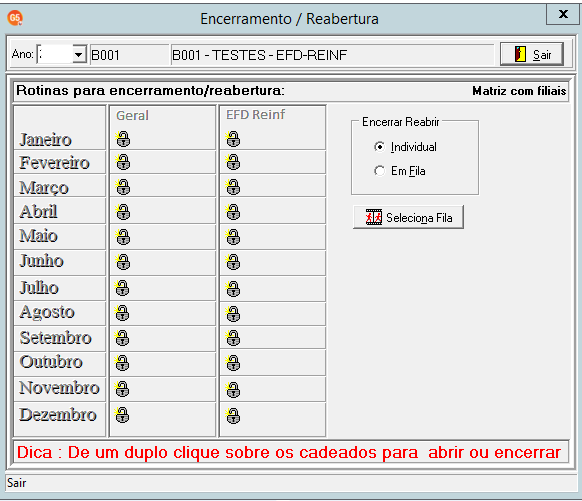Click the Novembro month label

[59, 388]
